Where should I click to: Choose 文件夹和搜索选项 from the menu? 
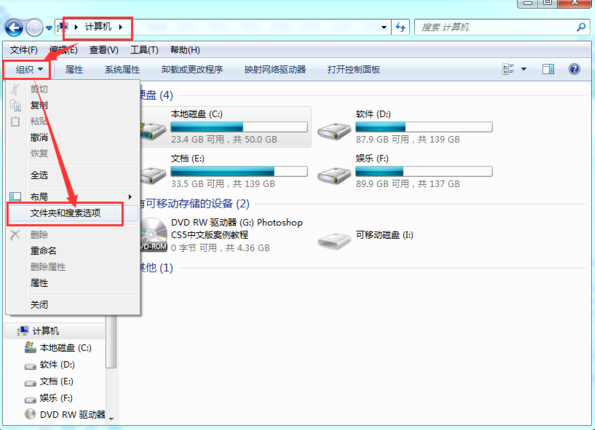pyautogui.click(x=65, y=213)
